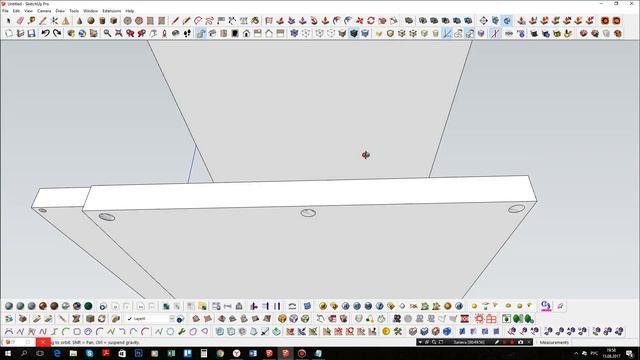640x360 pixels.
Task: Click the red X button in status bar
Action: pyautogui.click(x=43, y=342)
